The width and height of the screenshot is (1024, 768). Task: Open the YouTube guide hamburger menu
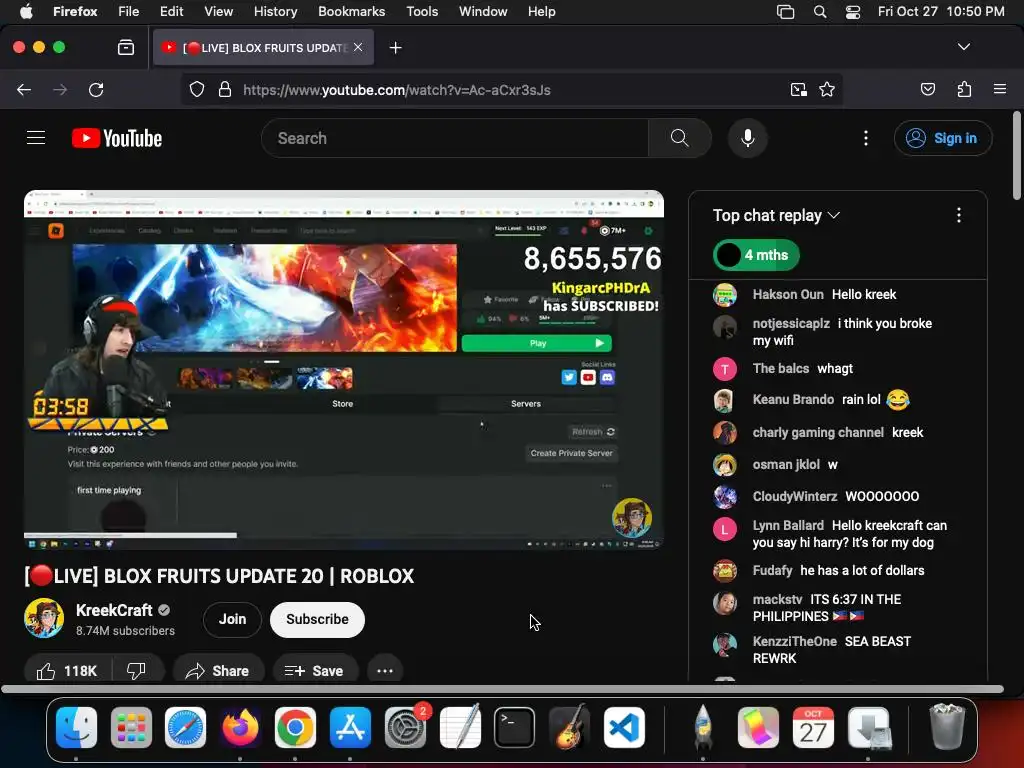[x=36, y=138]
